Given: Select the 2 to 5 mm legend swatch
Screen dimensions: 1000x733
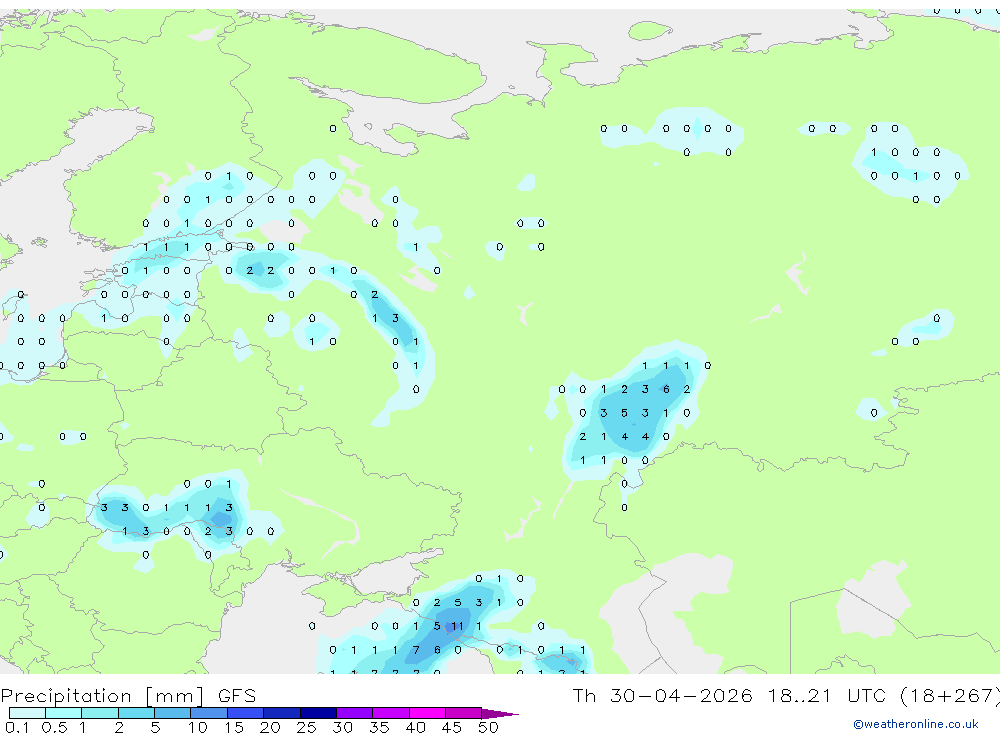Looking at the screenshot, I should [136, 713].
